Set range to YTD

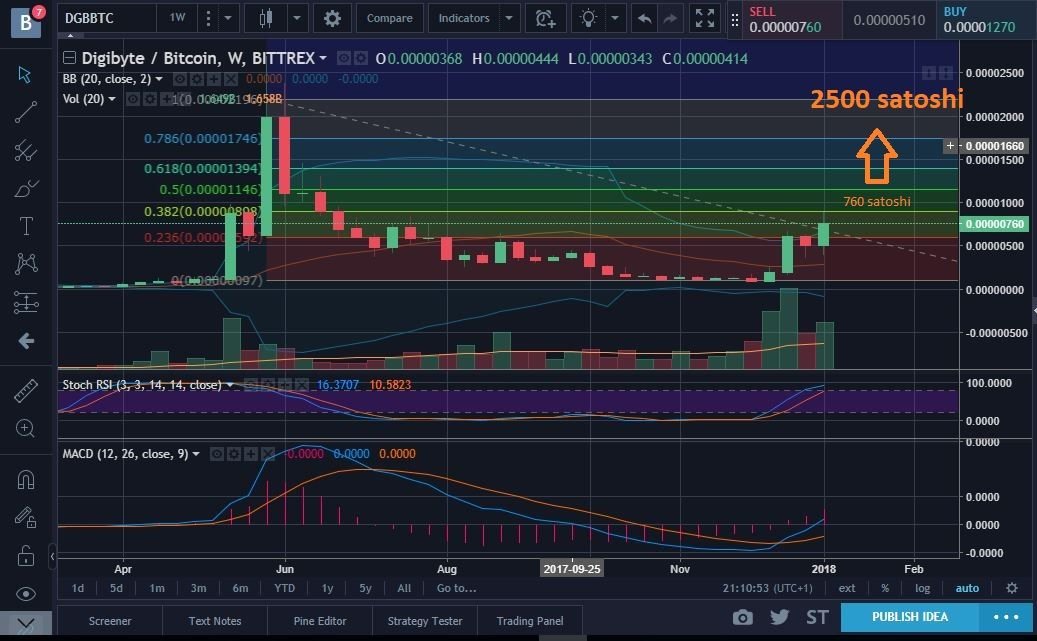coord(285,588)
